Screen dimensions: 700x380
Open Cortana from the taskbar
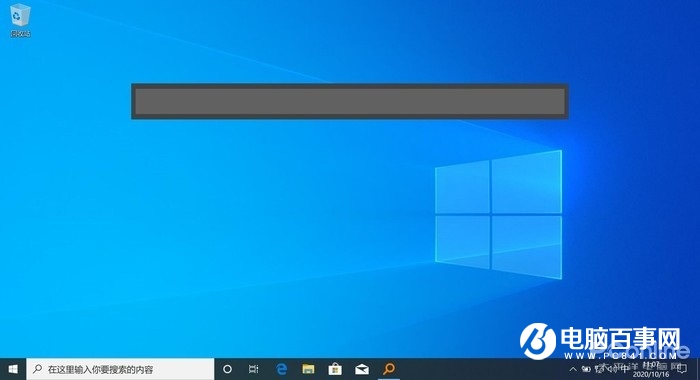coord(227,369)
